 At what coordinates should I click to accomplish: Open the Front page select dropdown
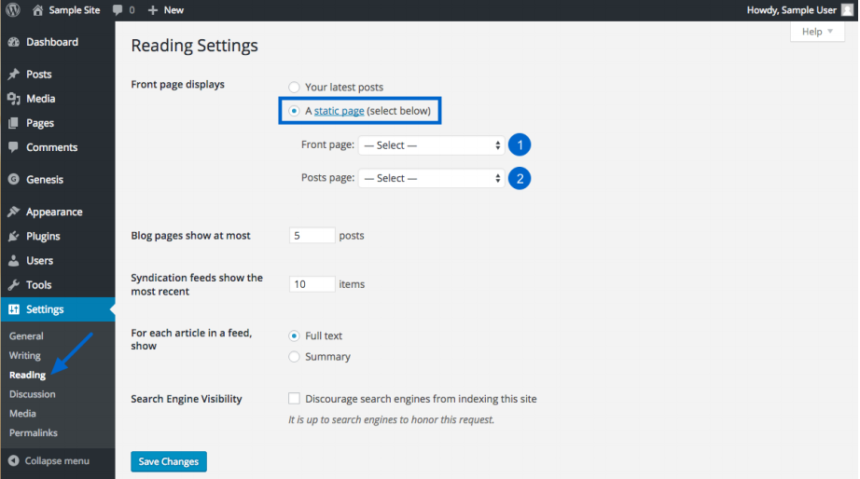431,145
